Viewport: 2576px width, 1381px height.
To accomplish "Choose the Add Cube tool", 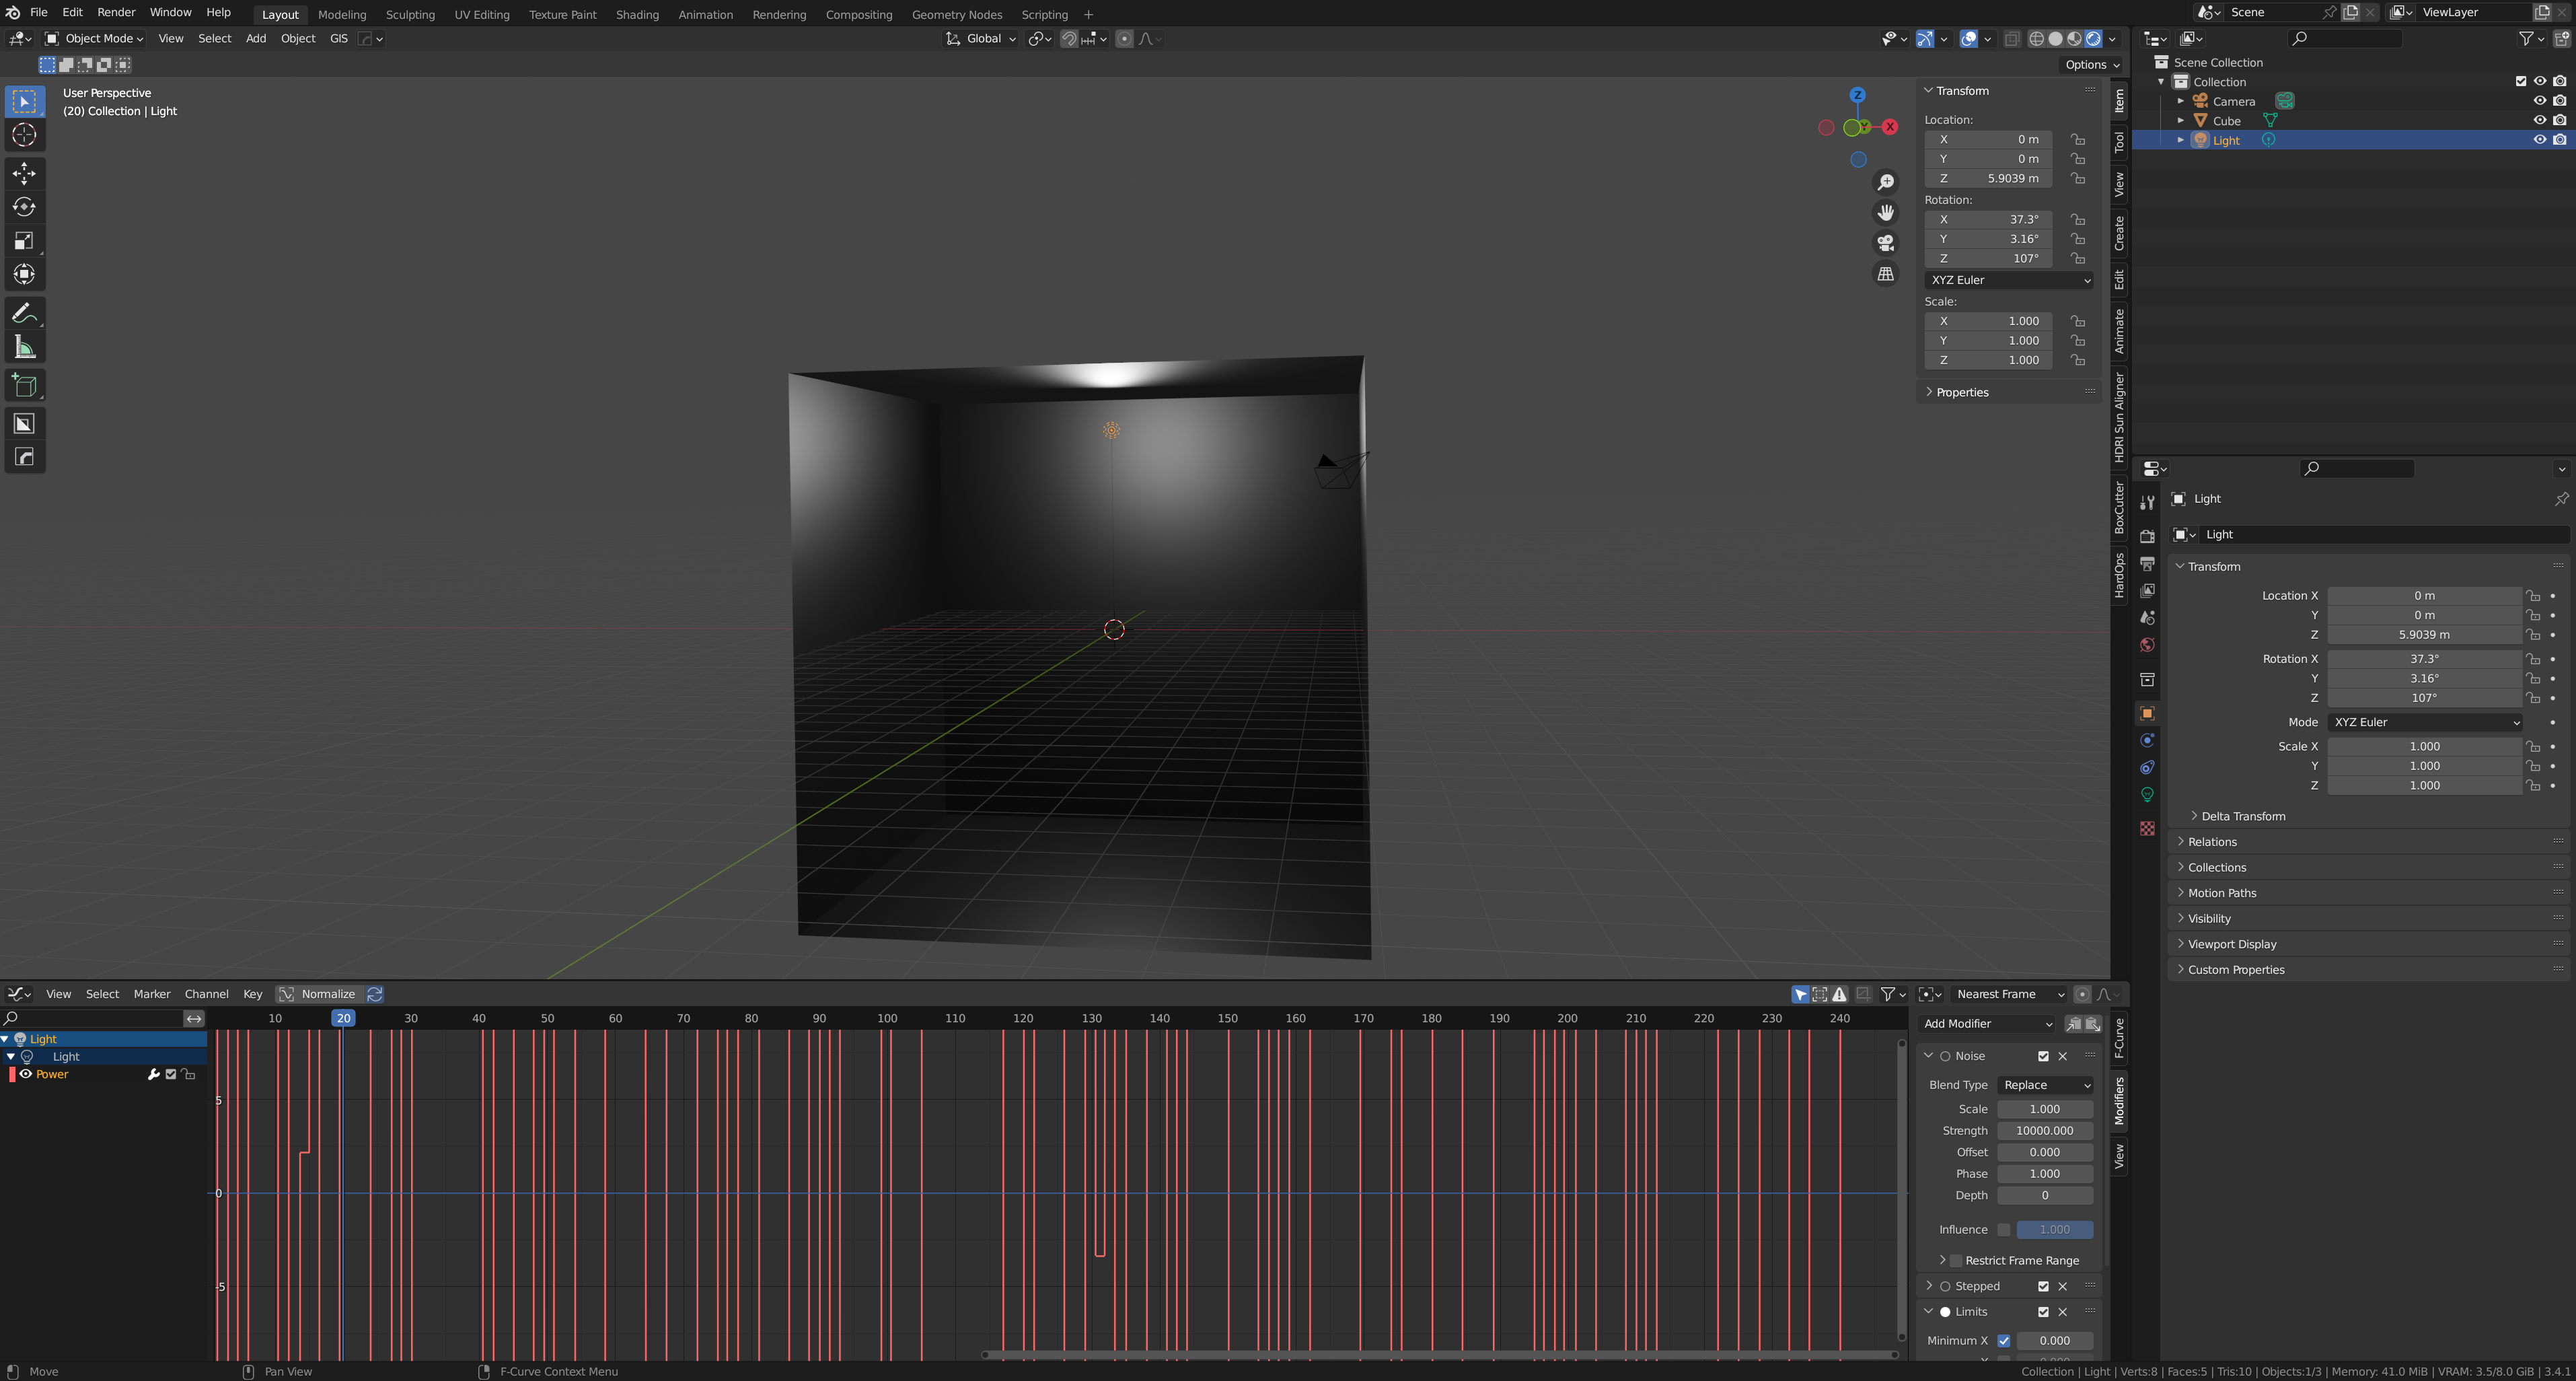I will (24, 386).
